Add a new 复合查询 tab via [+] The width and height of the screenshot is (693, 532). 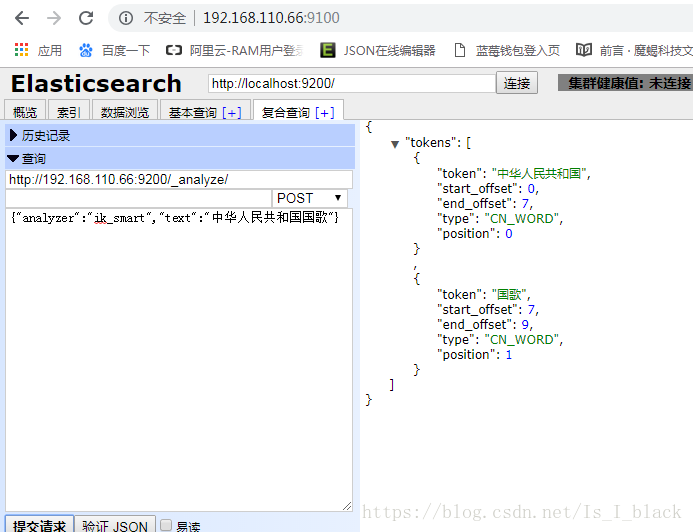click(324, 113)
